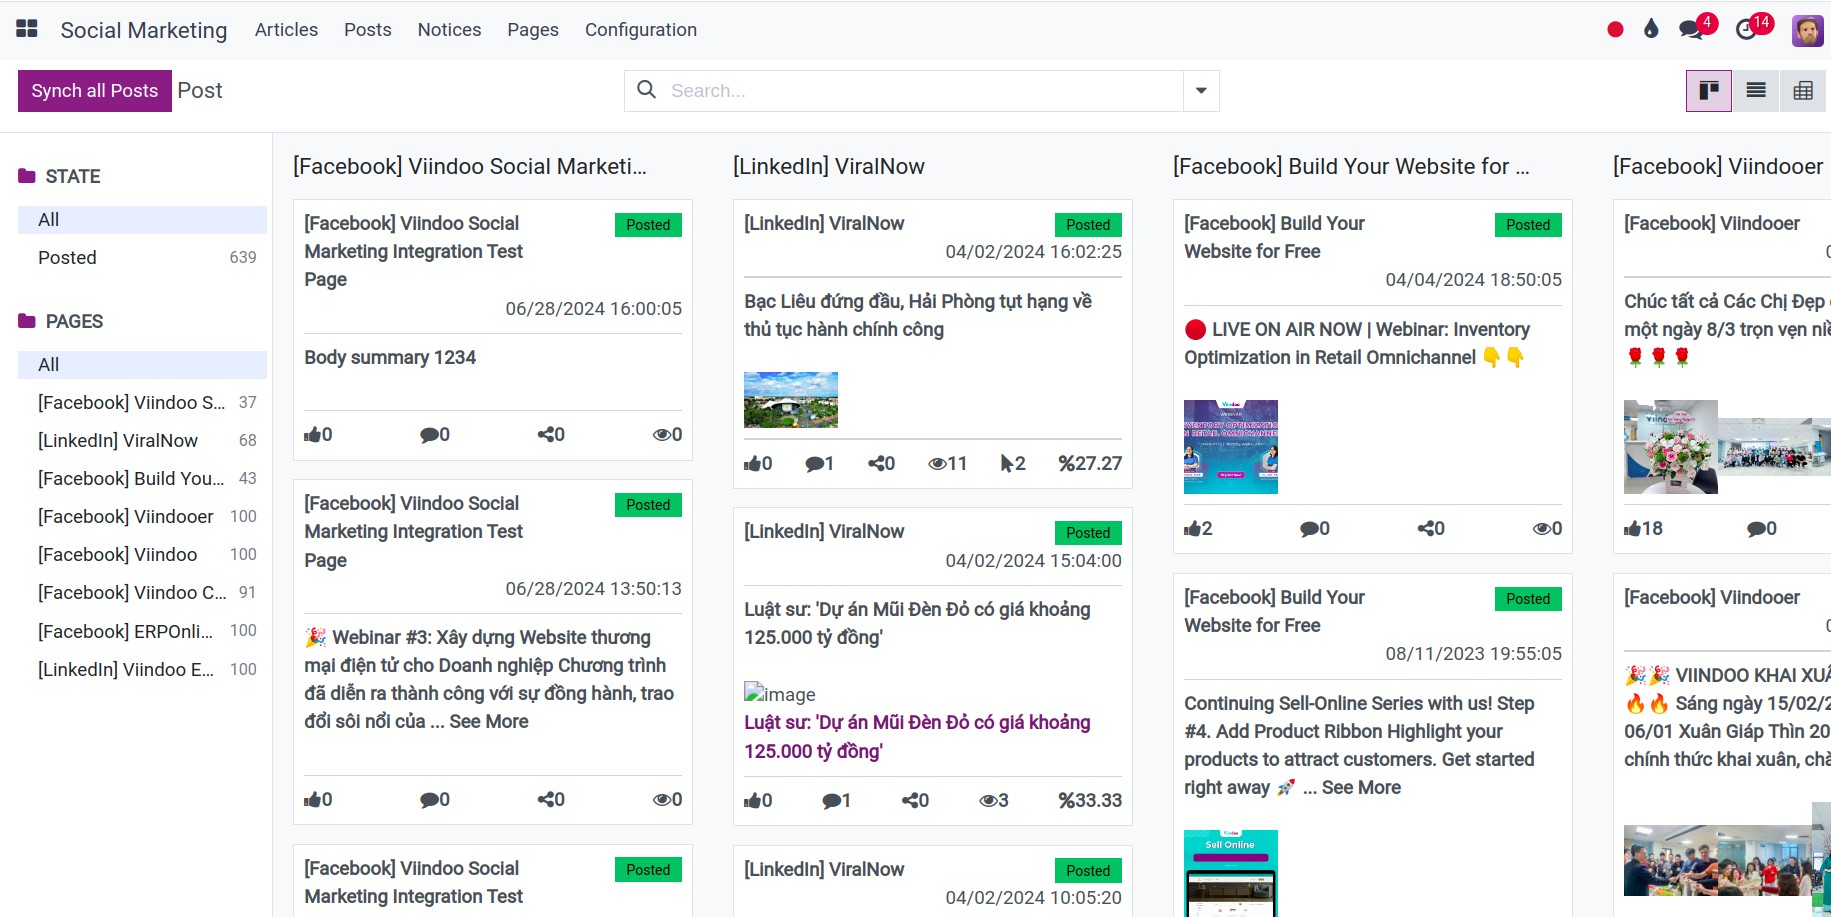
Task: Click the PAGES folder icon
Action: point(27,321)
